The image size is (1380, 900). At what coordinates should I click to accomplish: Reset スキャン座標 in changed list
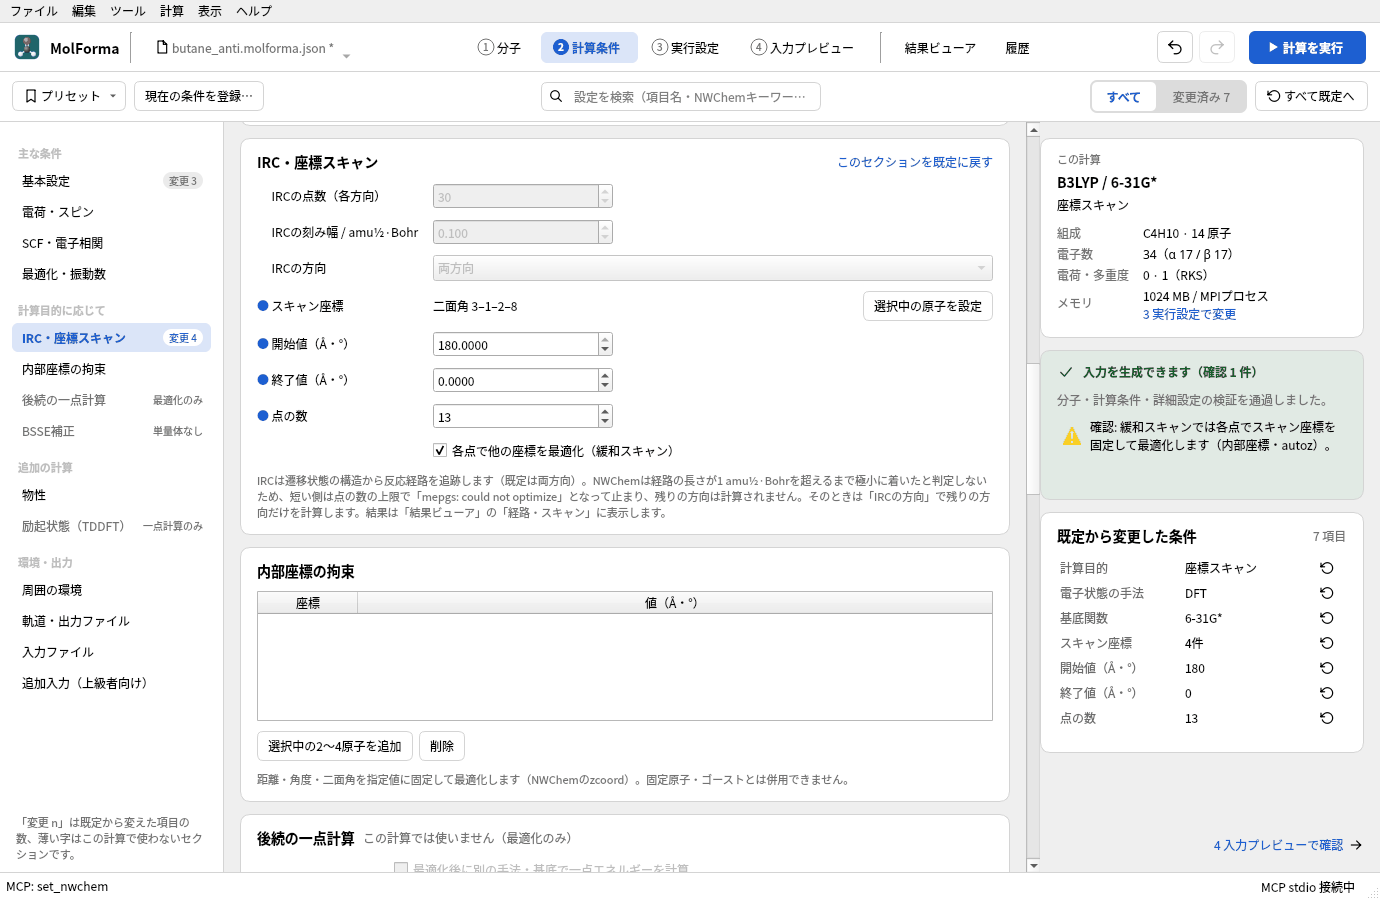1327,643
